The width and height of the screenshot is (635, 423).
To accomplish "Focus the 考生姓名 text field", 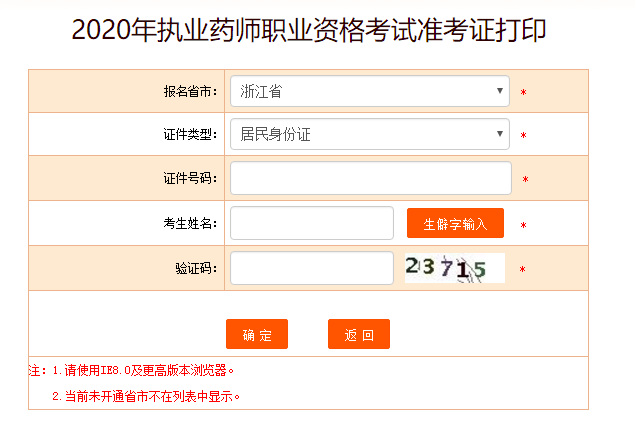I will coord(312,223).
